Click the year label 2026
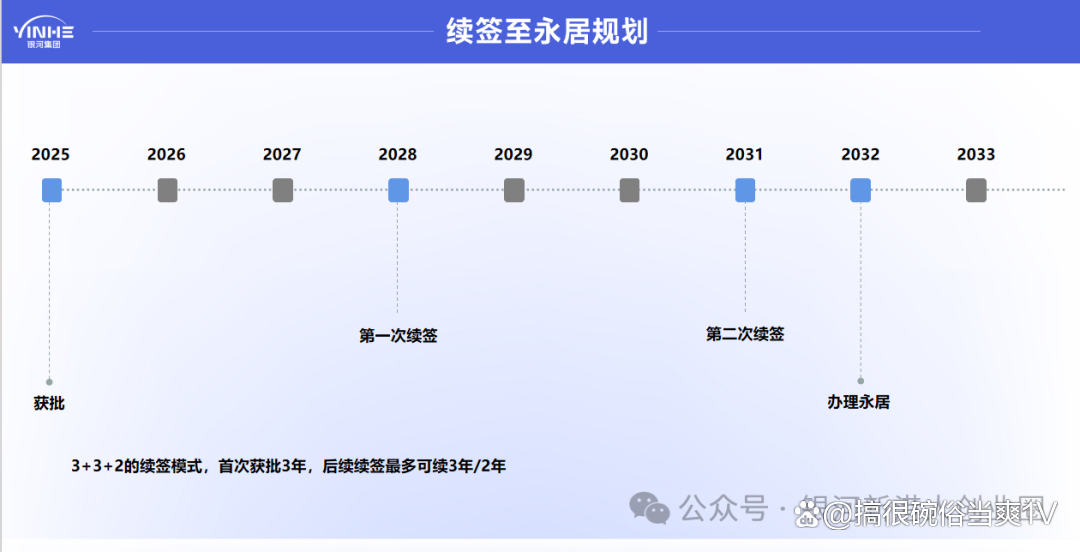This screenshot has height=552, width=1080. click(x=166, y=154)
